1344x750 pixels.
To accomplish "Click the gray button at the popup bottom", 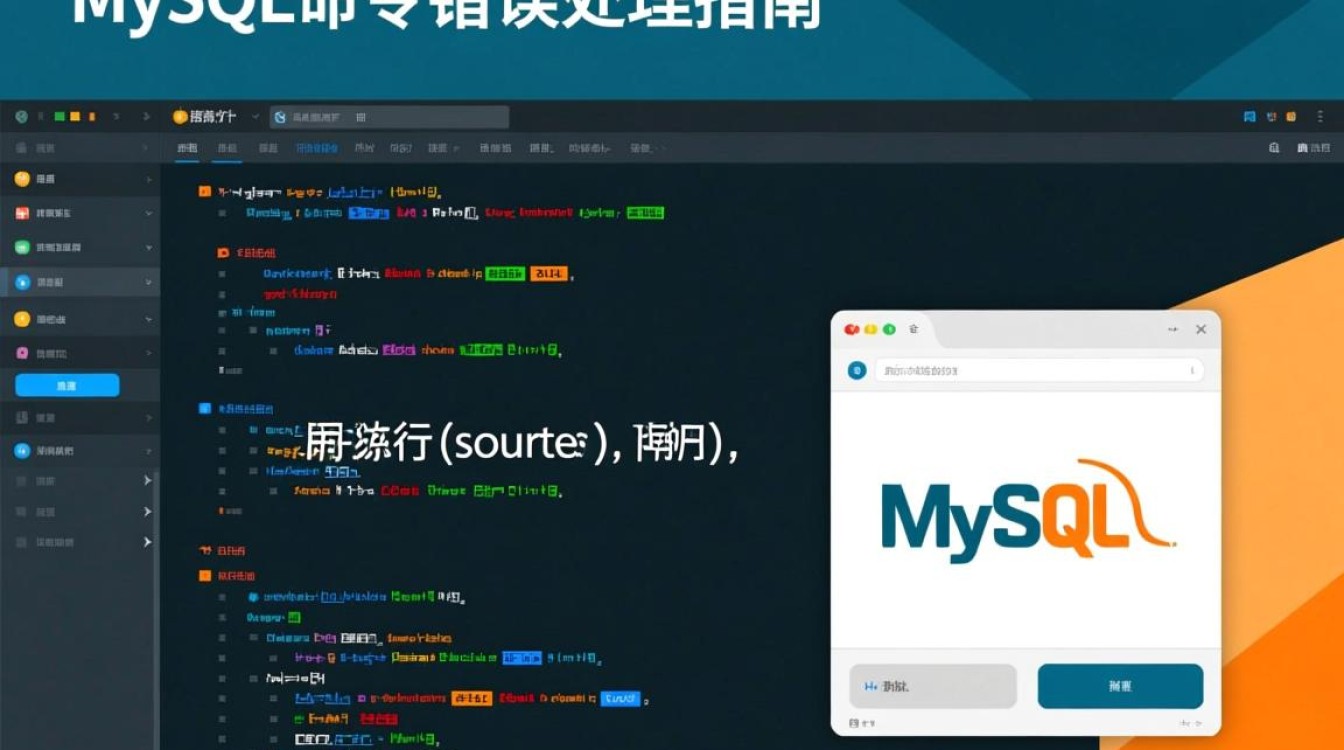I will (933, 687).
